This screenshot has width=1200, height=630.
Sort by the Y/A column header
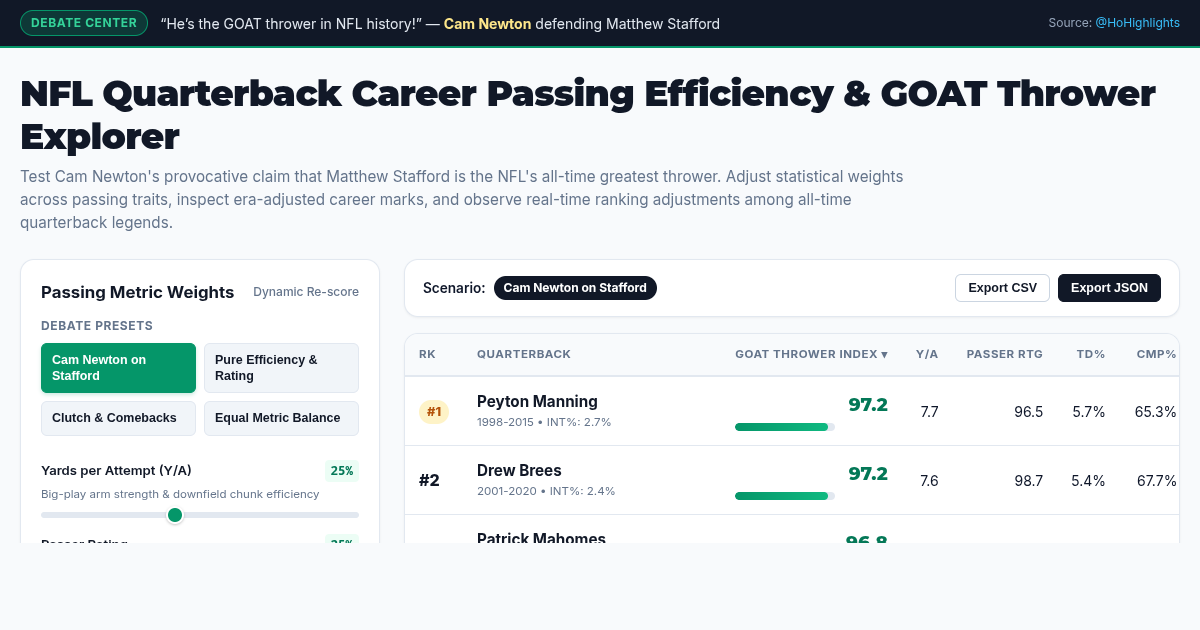click(x=927, y=354)
